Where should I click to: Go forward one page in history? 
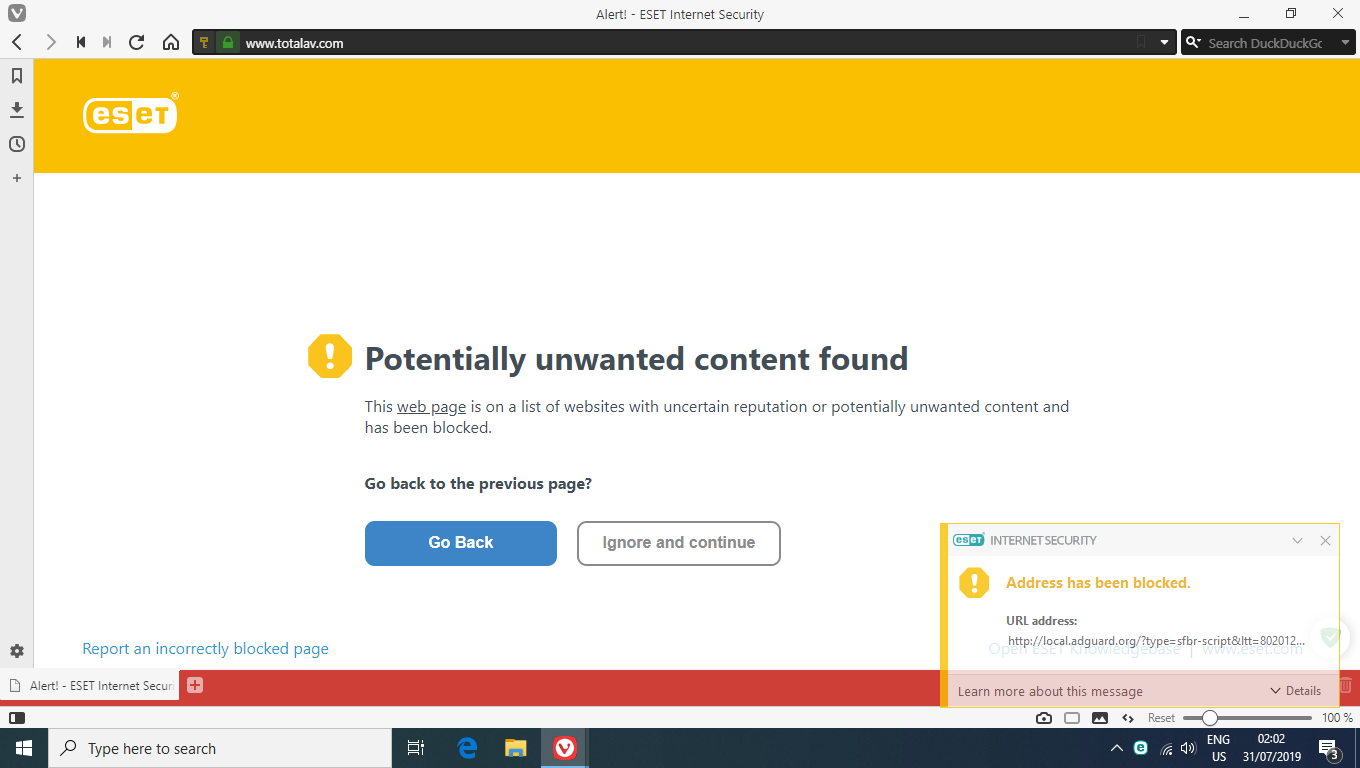tap(50, 42)
